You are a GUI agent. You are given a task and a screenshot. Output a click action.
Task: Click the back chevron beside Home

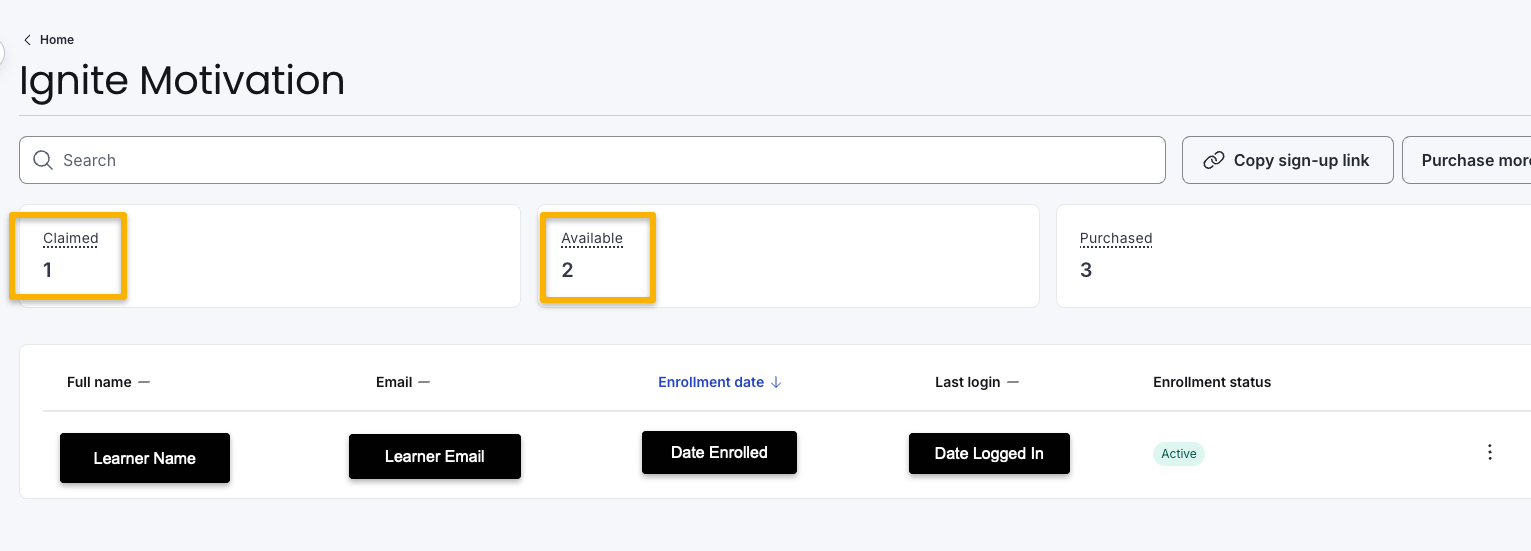(27, 40)
